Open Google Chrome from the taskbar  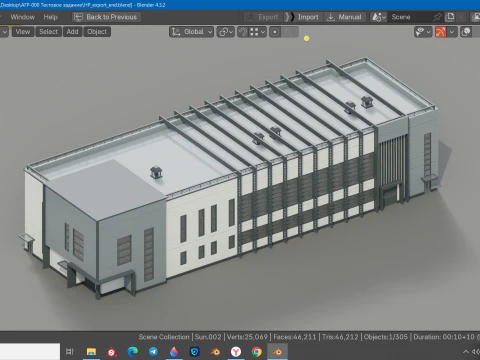tap(257, 351)
